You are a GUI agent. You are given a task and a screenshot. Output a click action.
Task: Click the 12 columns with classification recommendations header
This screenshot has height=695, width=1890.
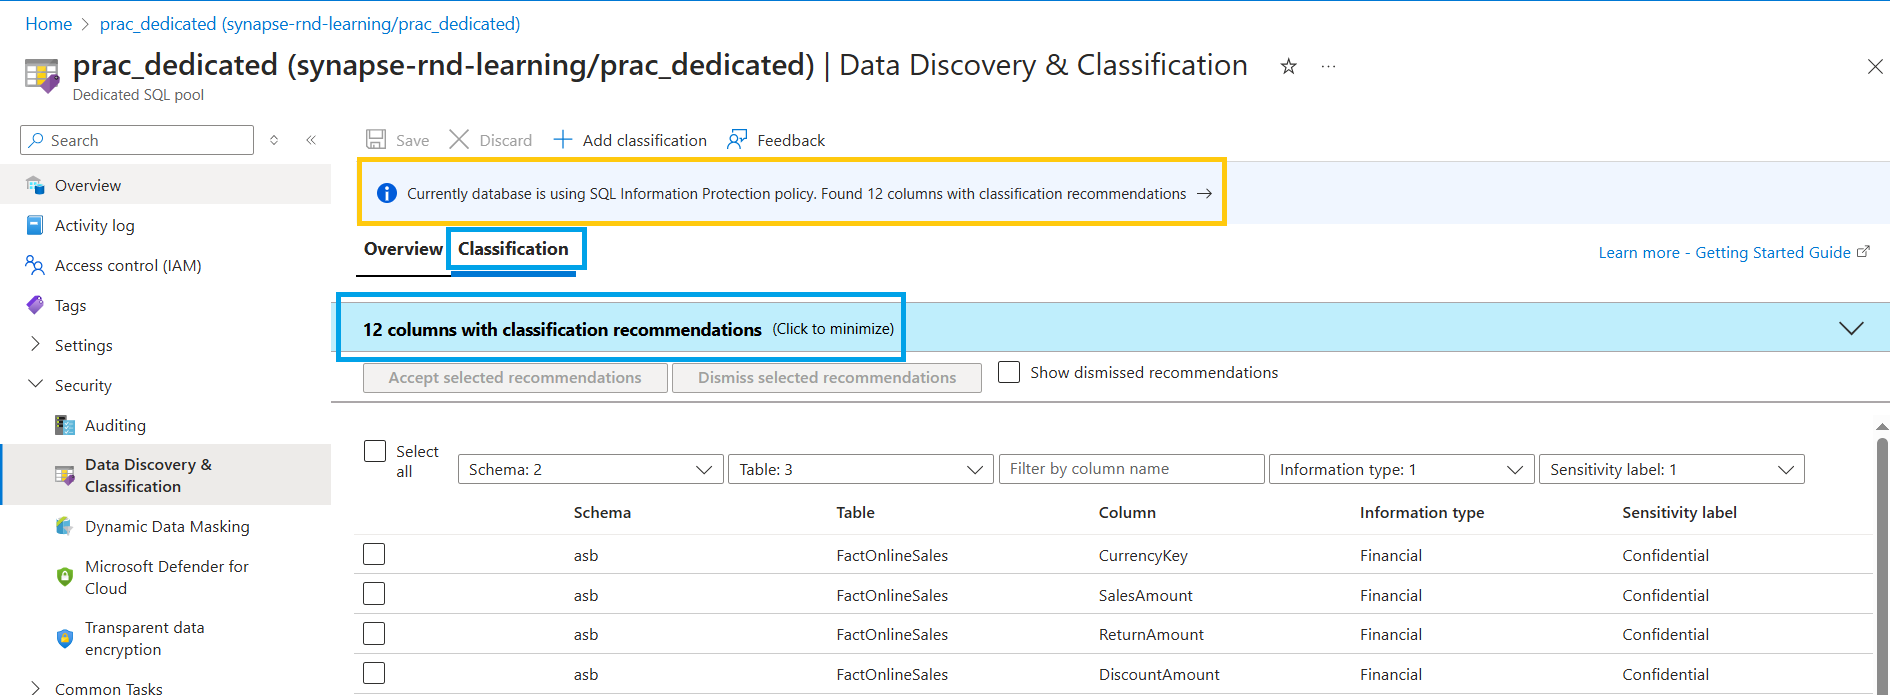[562, 329]
